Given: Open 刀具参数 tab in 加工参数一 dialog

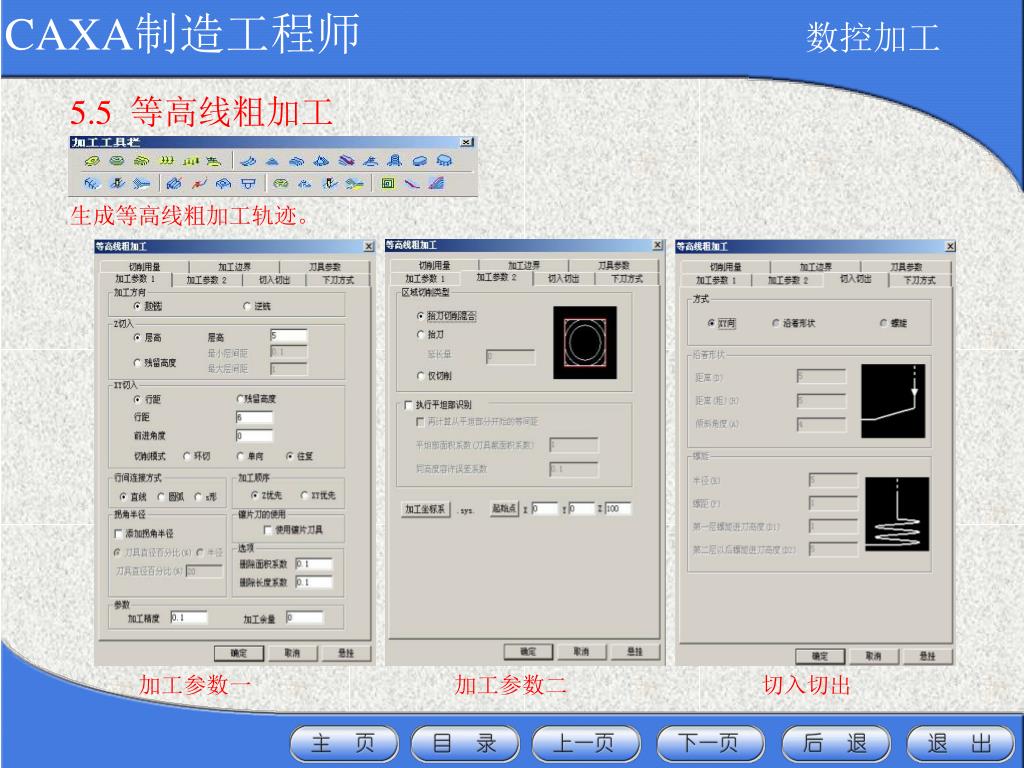Looking at the screenshot, I should click(x=325, y=266).
